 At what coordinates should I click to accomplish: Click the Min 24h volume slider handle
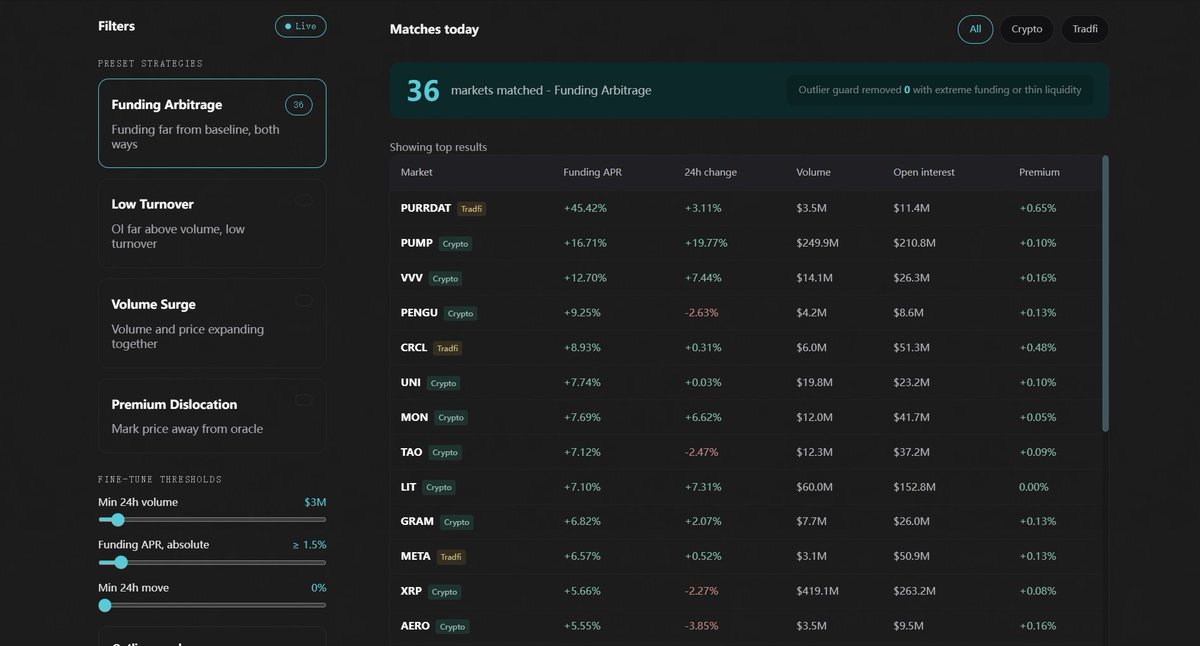(x=118, y=519)
